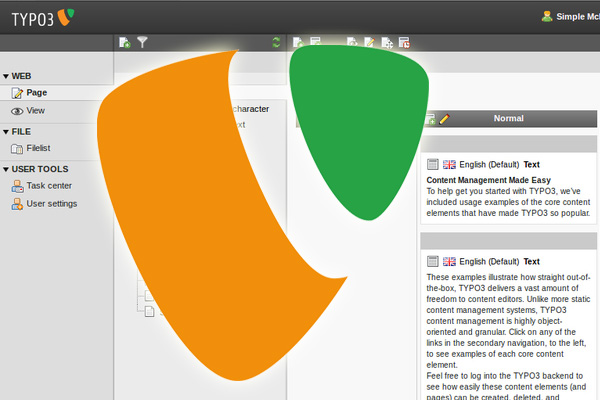The image size is (600, 400).
Task: Add new content element in Normal column
Action: click(x=430, y=119)
